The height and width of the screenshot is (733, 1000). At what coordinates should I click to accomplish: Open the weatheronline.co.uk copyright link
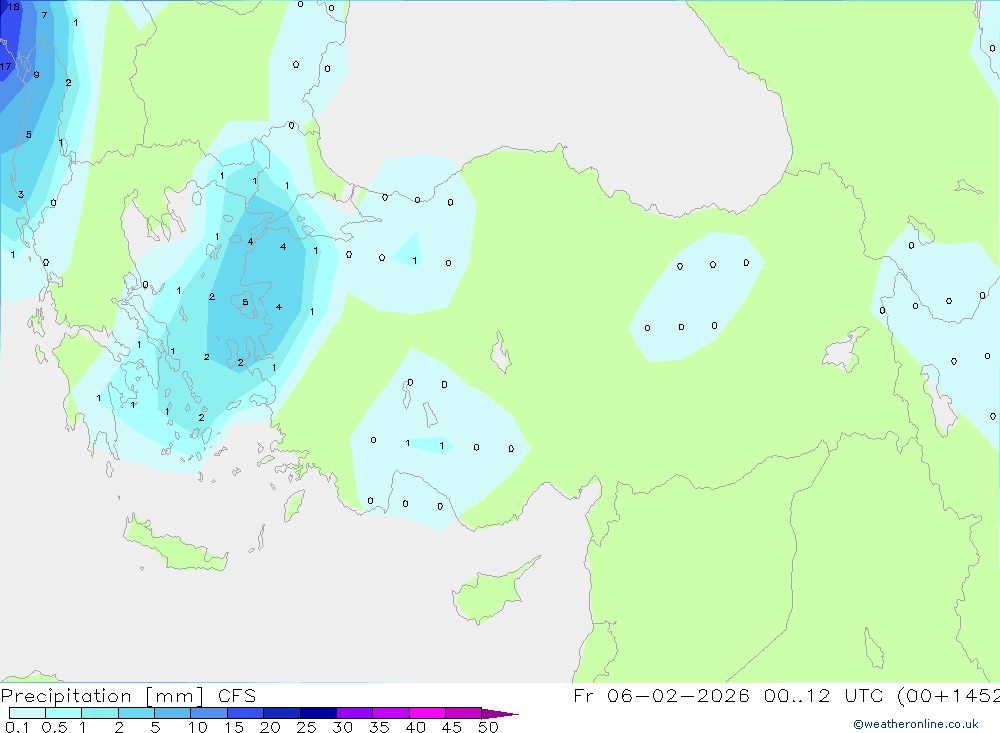916,724
